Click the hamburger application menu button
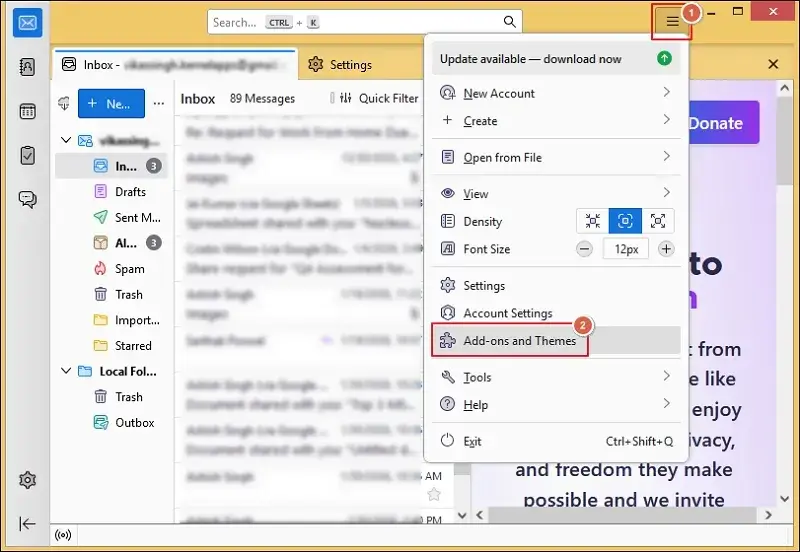 coord(672,22)
